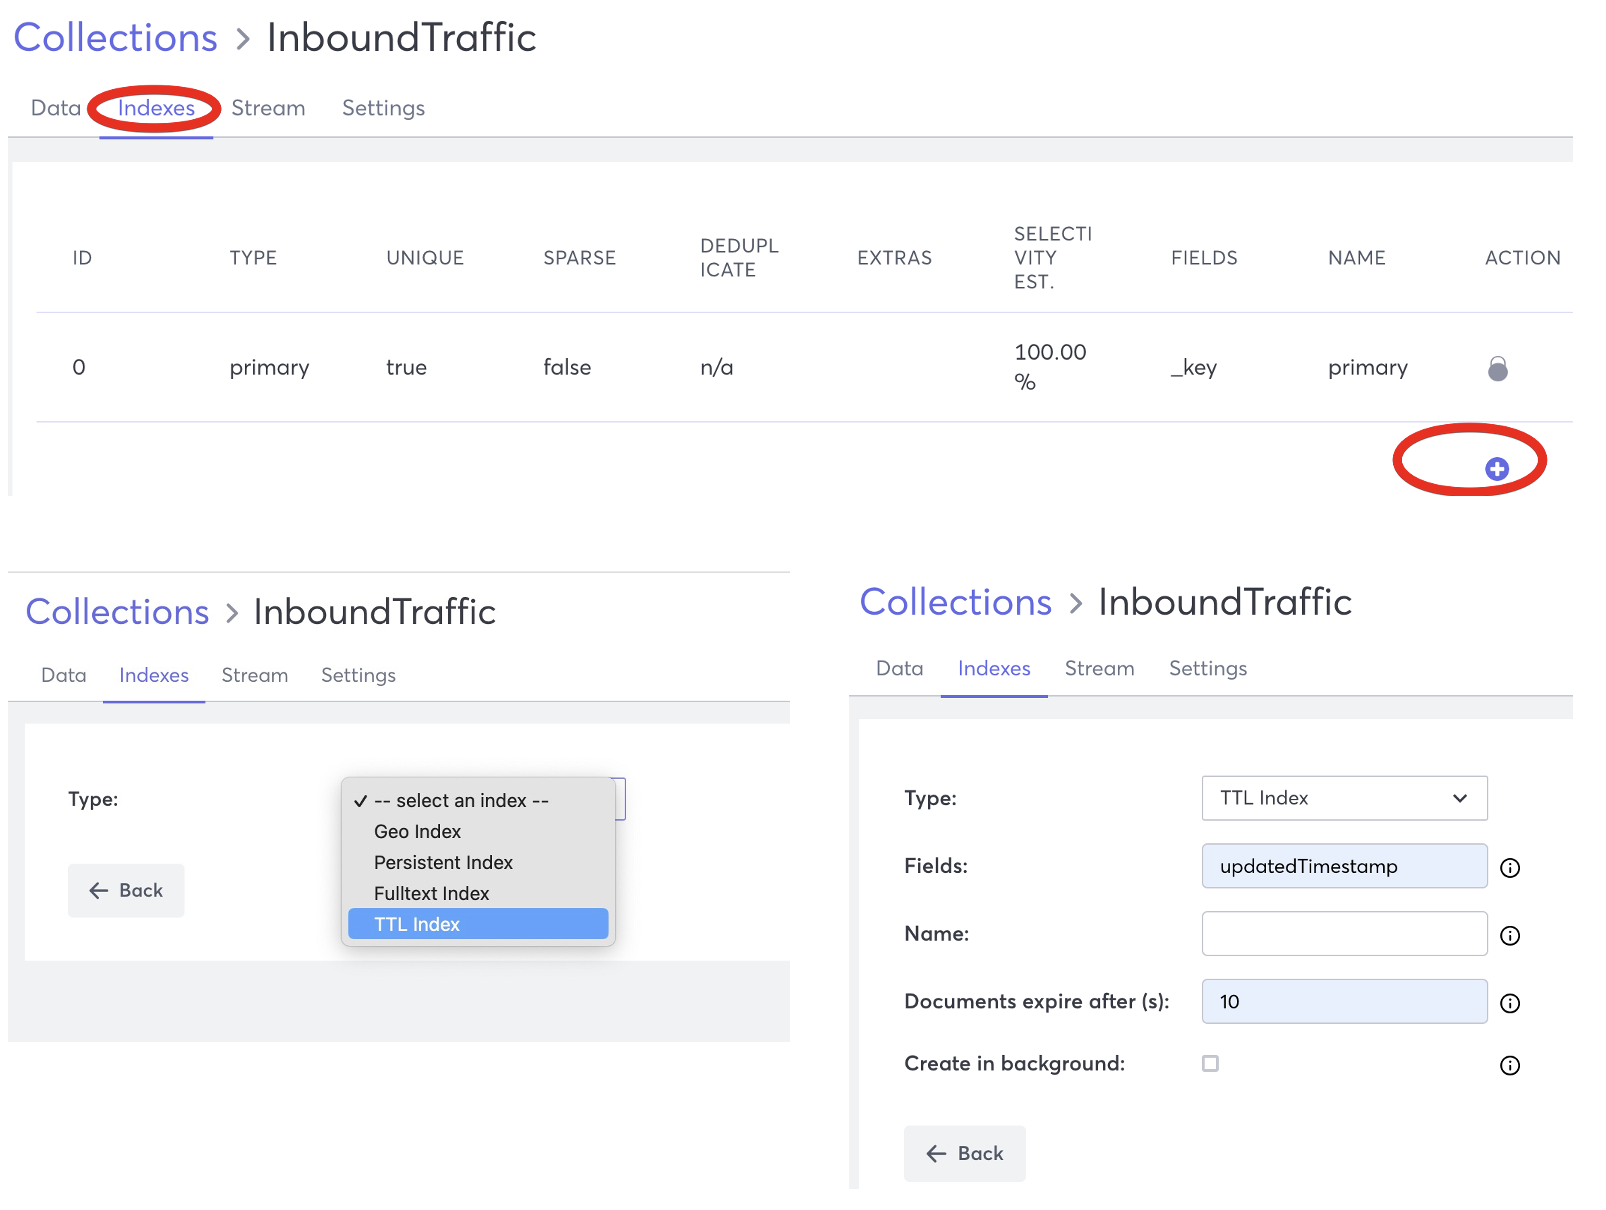Click the '_key' cell in the FIELDS column

pyautogui.click(x=1194, y=368)
